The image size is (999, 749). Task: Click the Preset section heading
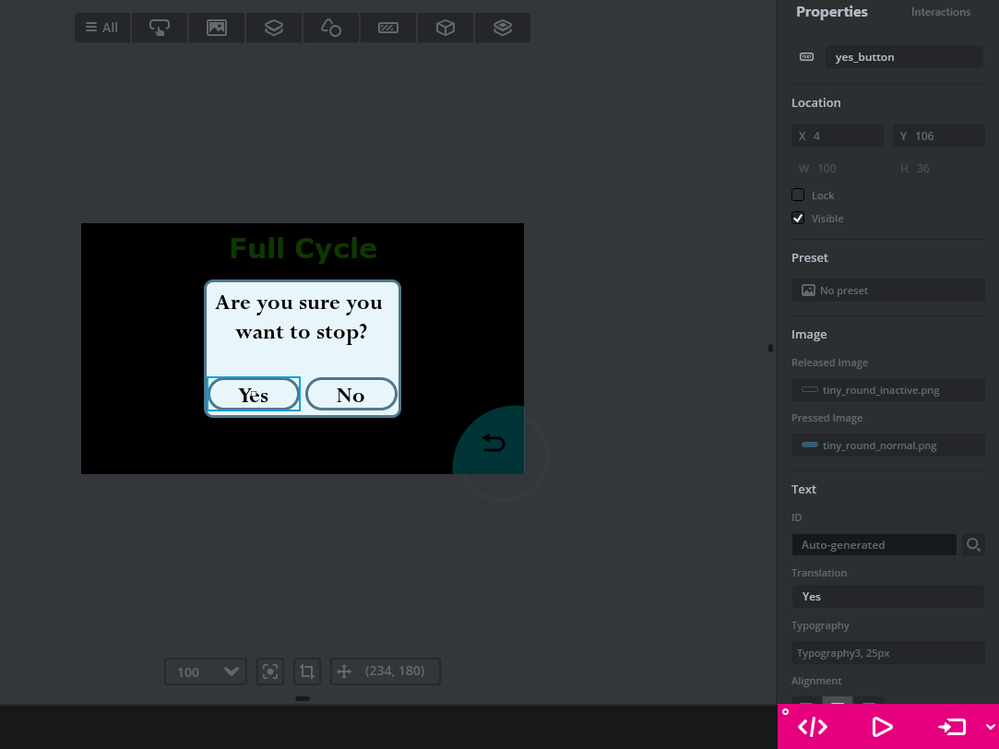pos(809,257)
